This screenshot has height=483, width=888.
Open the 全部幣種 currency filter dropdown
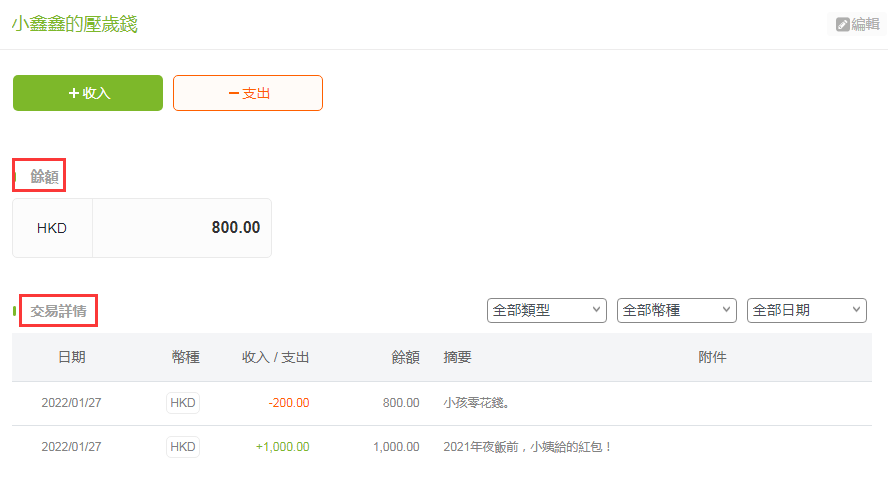pyautogui.click(x=677, y=310)
